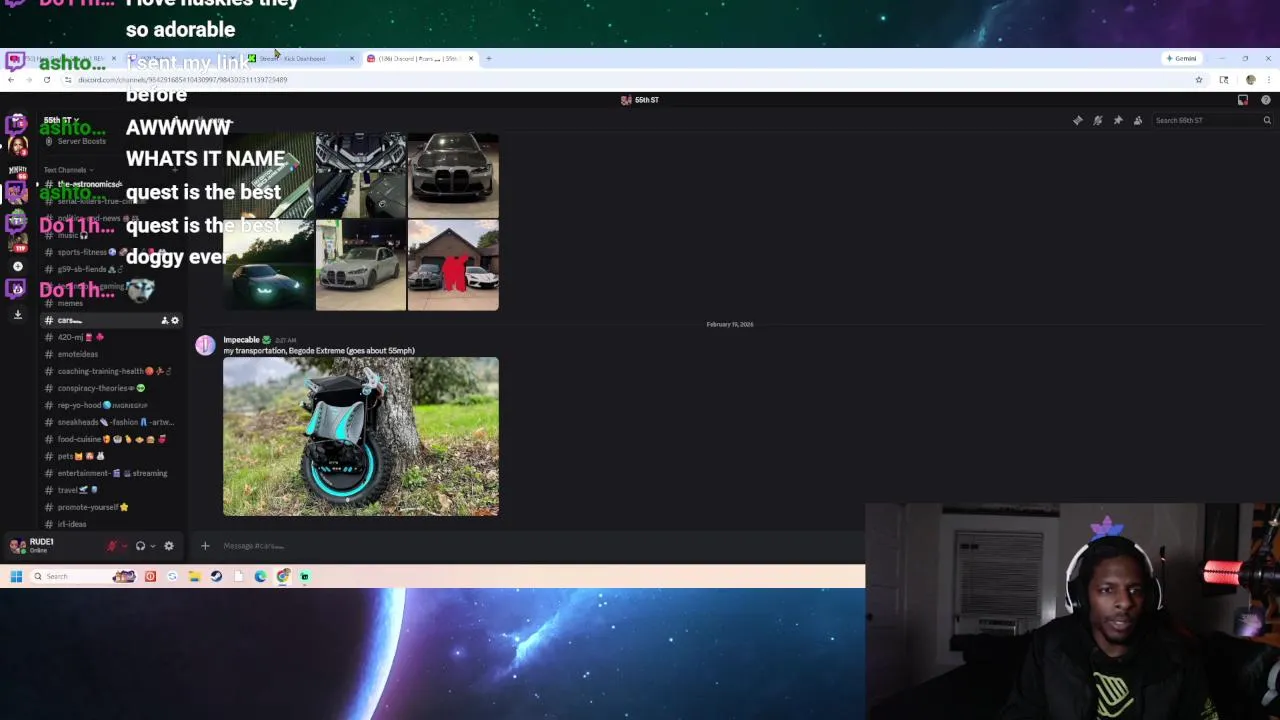The width and height of the screenshot is (1280, 720).
Task: Open the rep-yo-hood channel
Action: click(x=110, y=405)
